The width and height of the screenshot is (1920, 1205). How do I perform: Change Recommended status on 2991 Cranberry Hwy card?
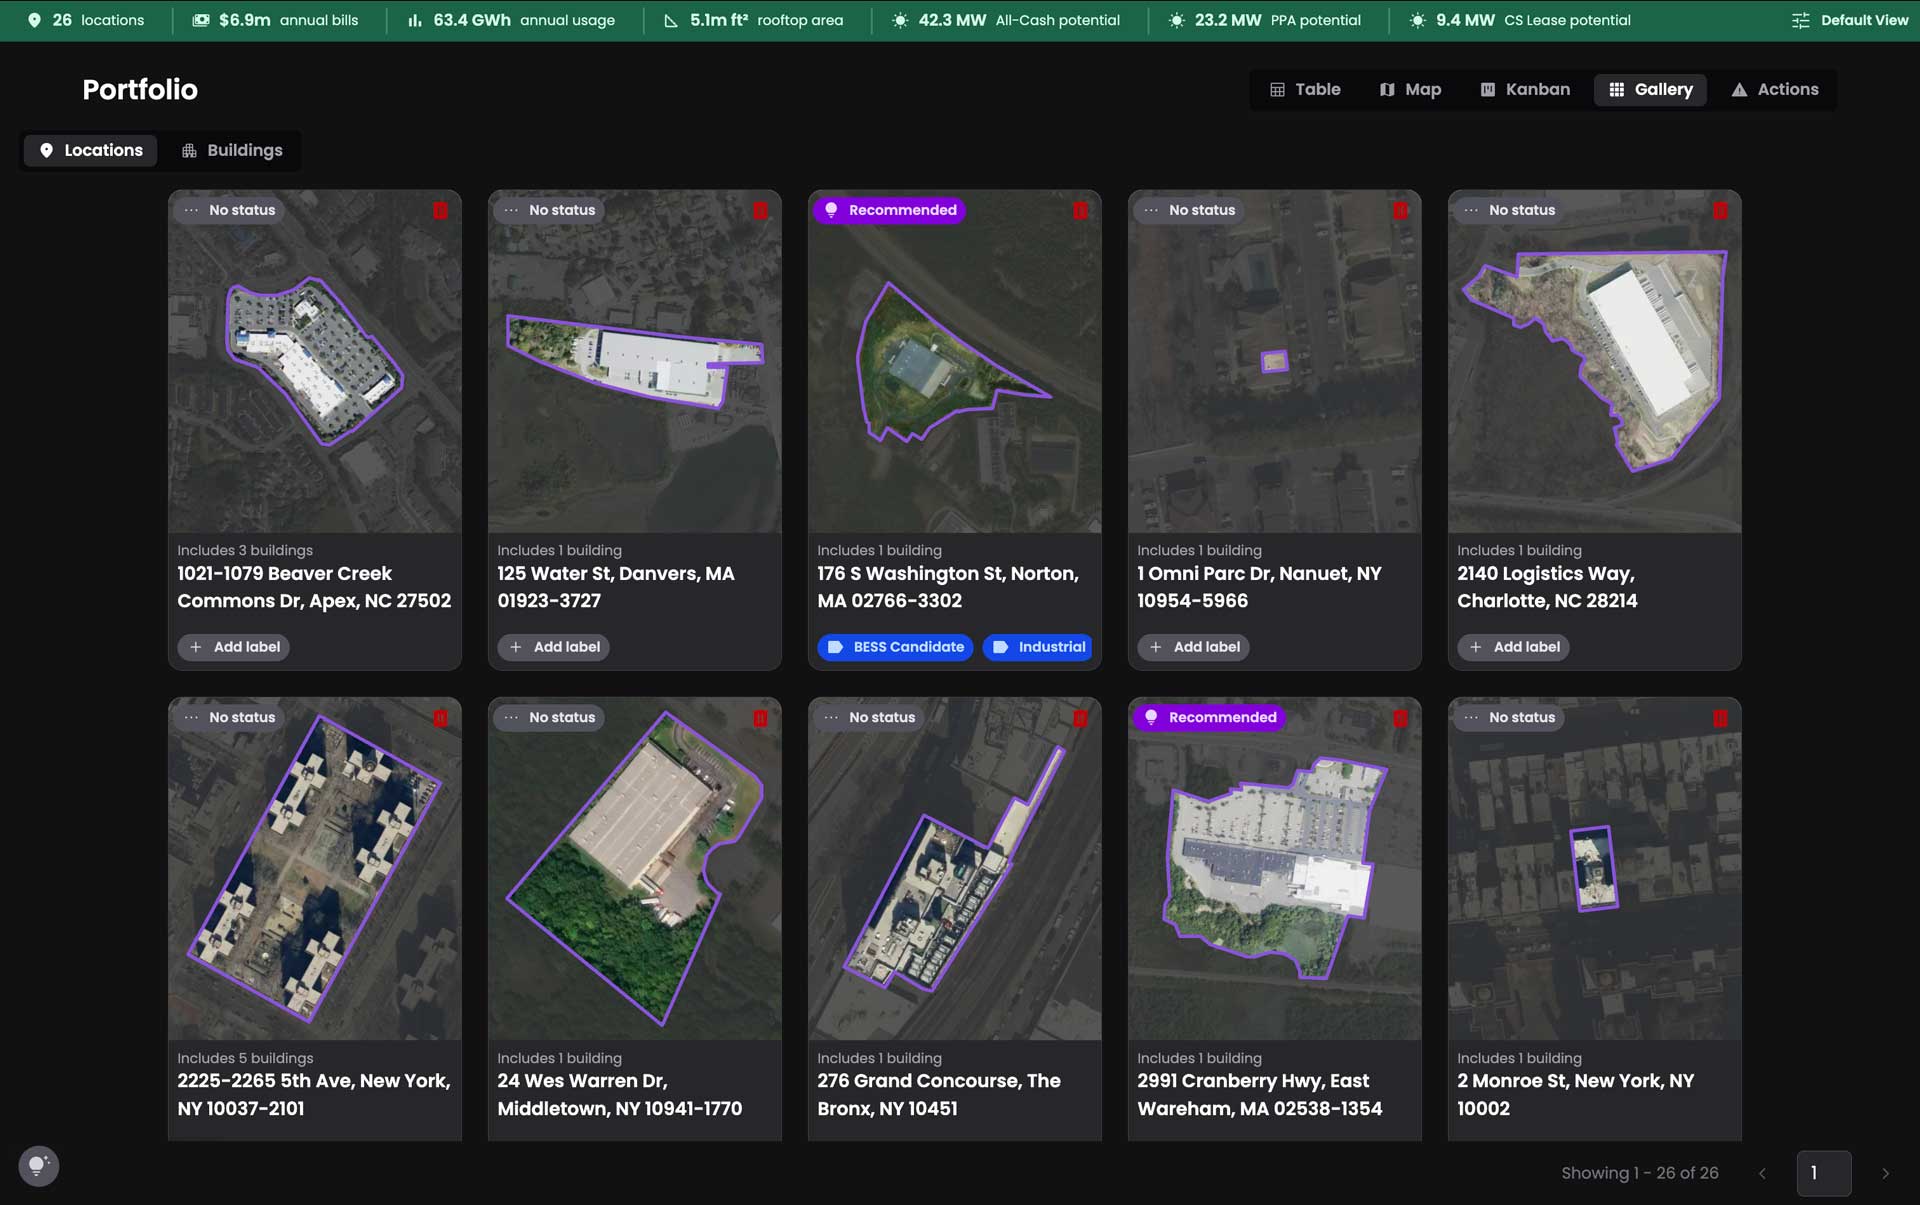coord(1209,717)
